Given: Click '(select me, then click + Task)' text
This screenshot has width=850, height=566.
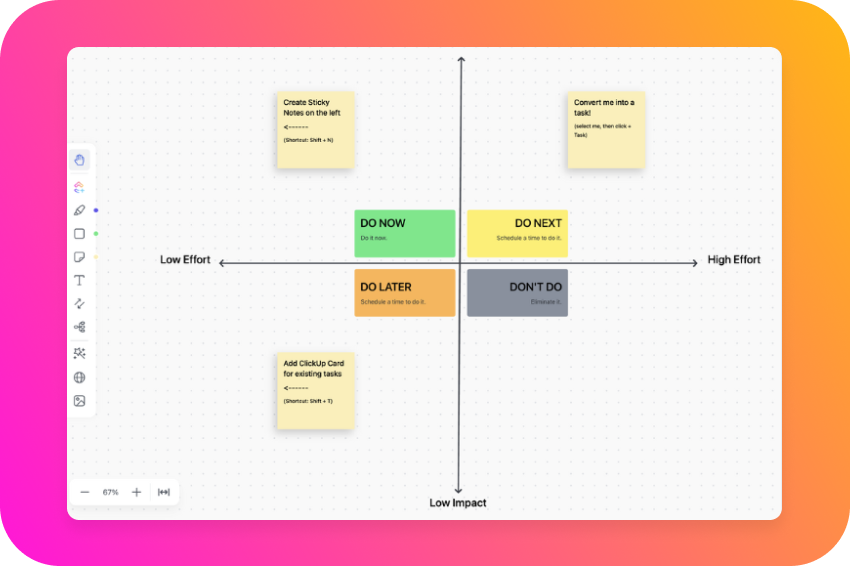Looking at the screenshot, I should point(603,131).
